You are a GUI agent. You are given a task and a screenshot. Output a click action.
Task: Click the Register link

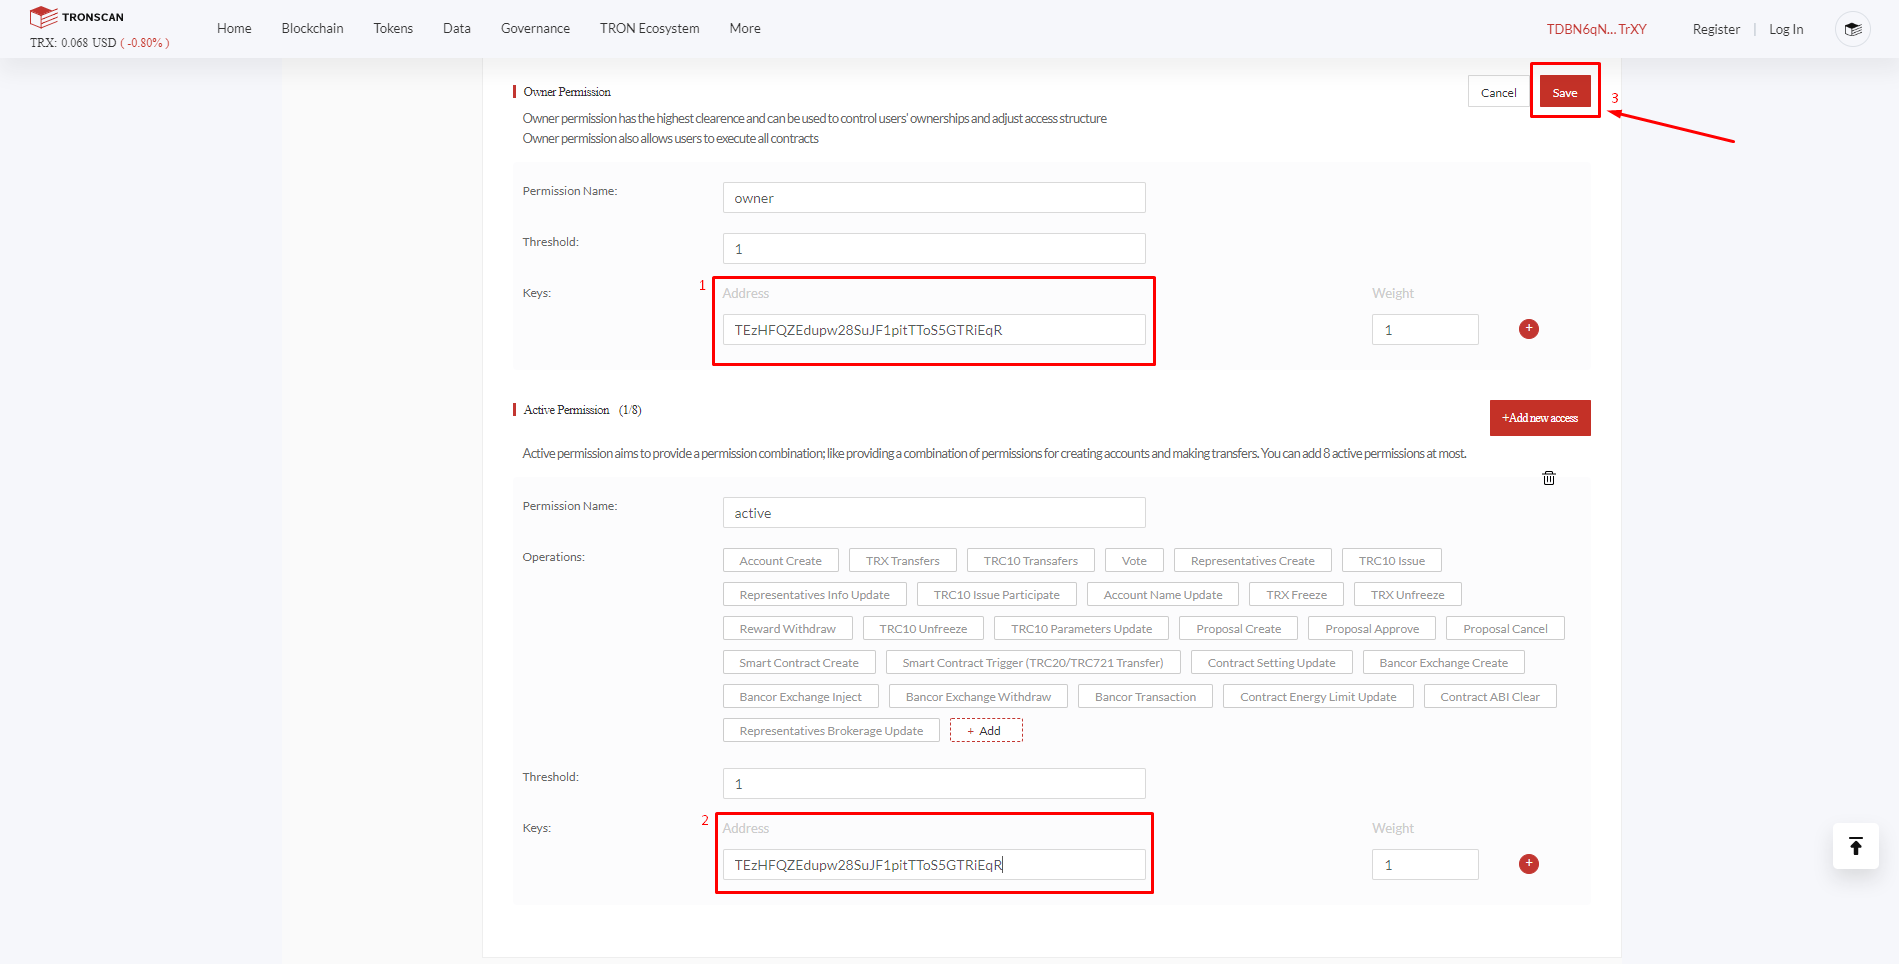(x=1716, y=29)
